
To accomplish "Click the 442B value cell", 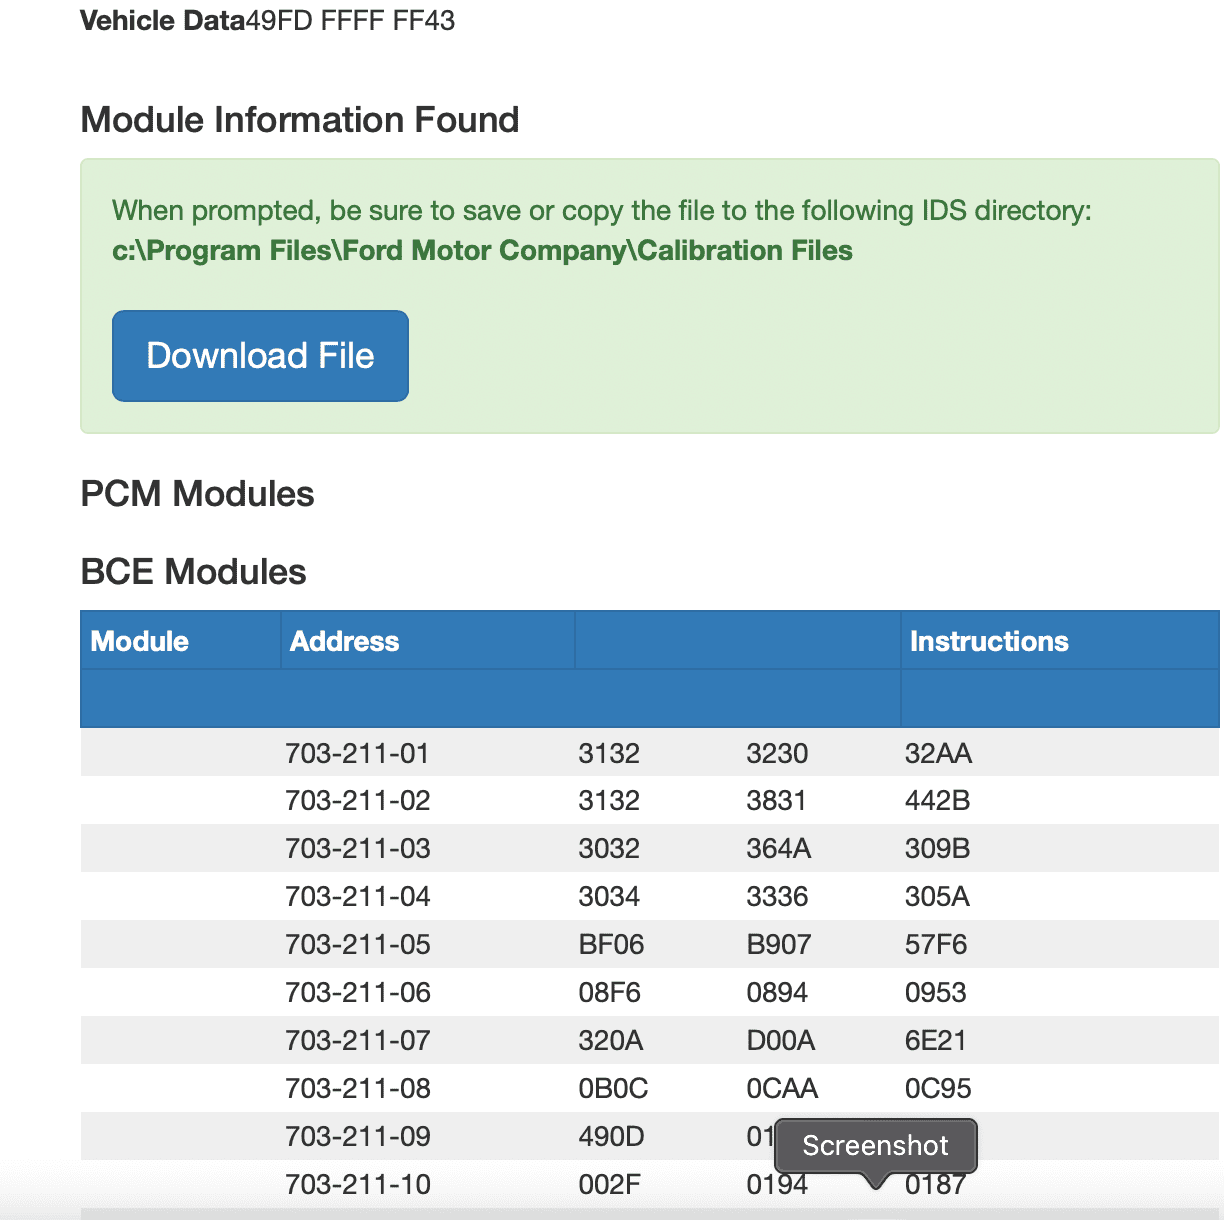I will (x=937, y=800).
